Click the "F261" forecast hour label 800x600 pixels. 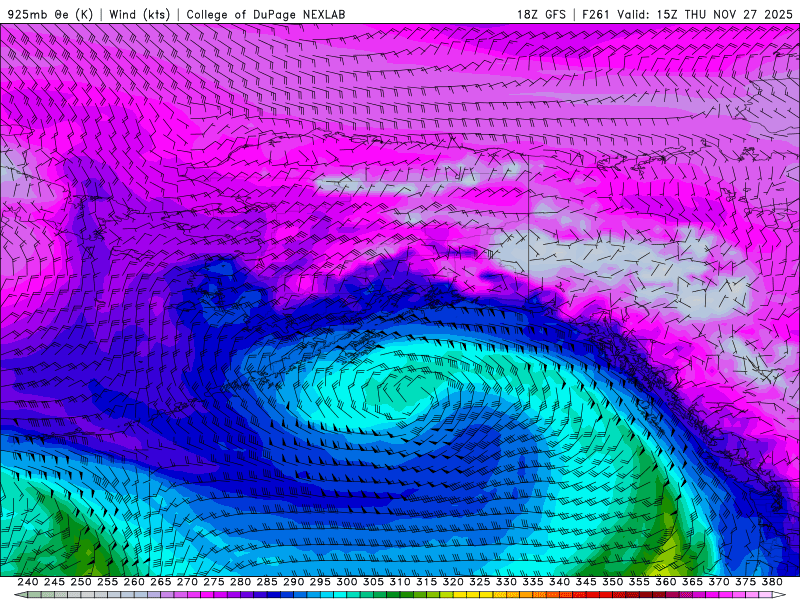595,14
